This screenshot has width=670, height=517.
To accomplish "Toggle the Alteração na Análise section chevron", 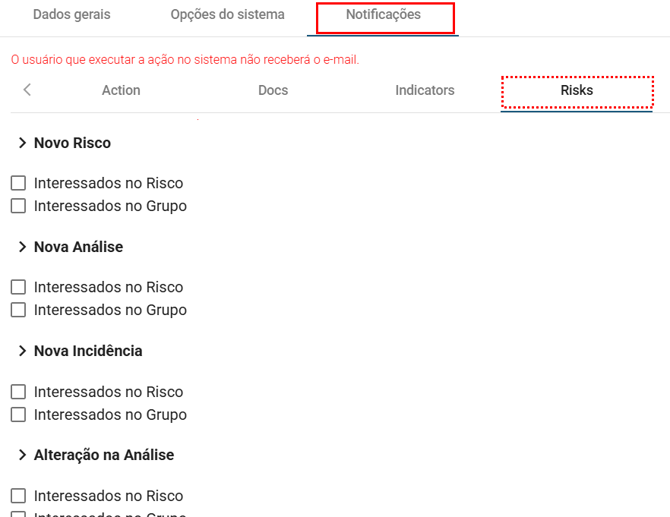I will tap(22, 455).
